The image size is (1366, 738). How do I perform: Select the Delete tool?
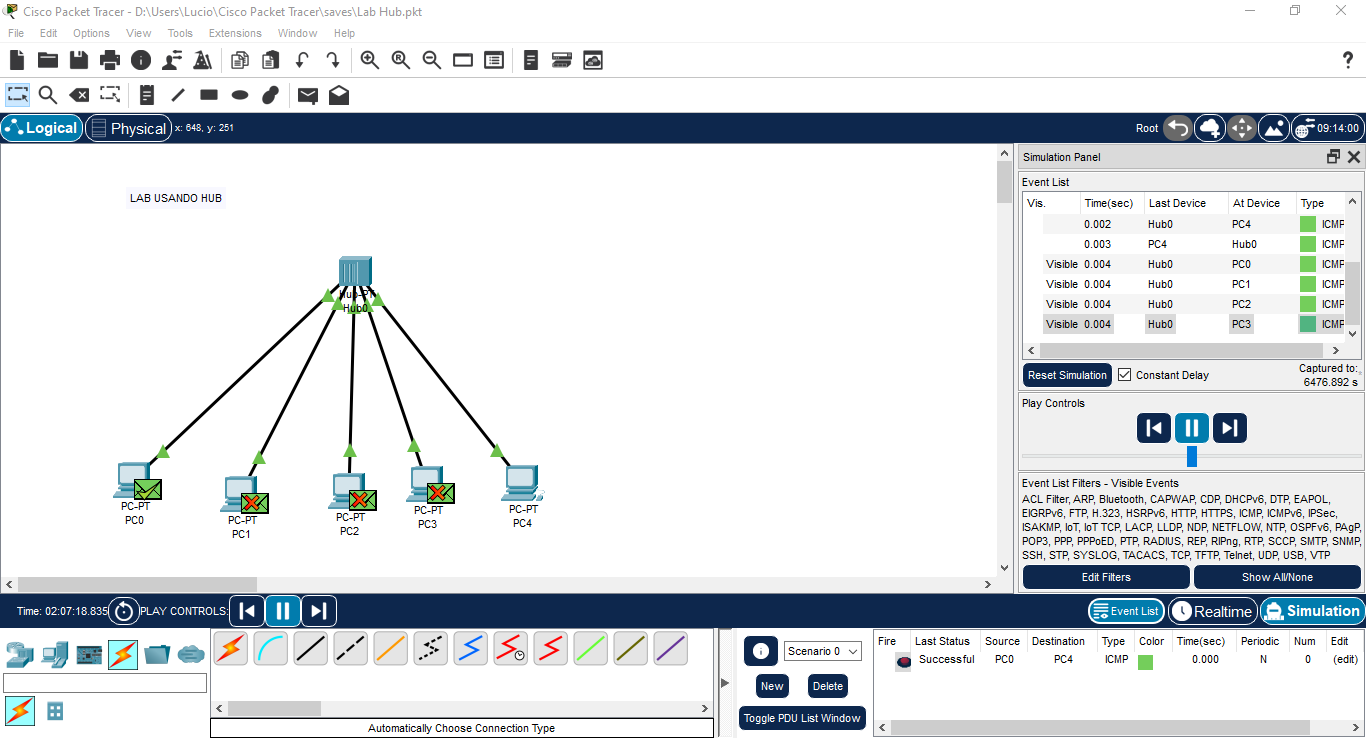coord(79,95)
